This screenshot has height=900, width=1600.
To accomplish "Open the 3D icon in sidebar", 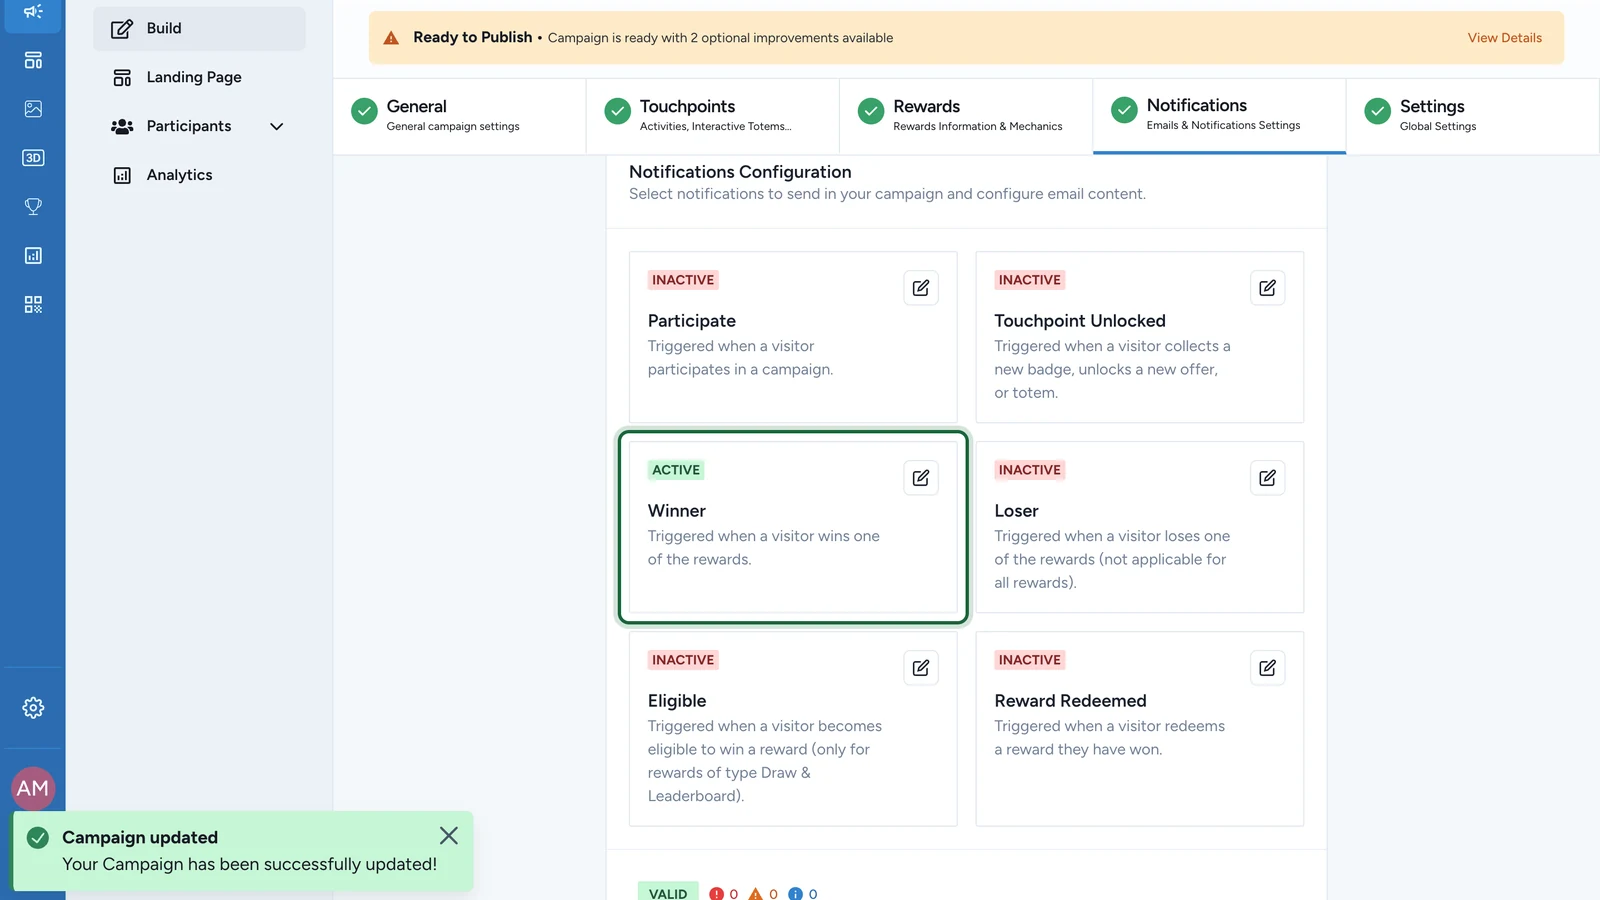I will [x=33, y=158].
